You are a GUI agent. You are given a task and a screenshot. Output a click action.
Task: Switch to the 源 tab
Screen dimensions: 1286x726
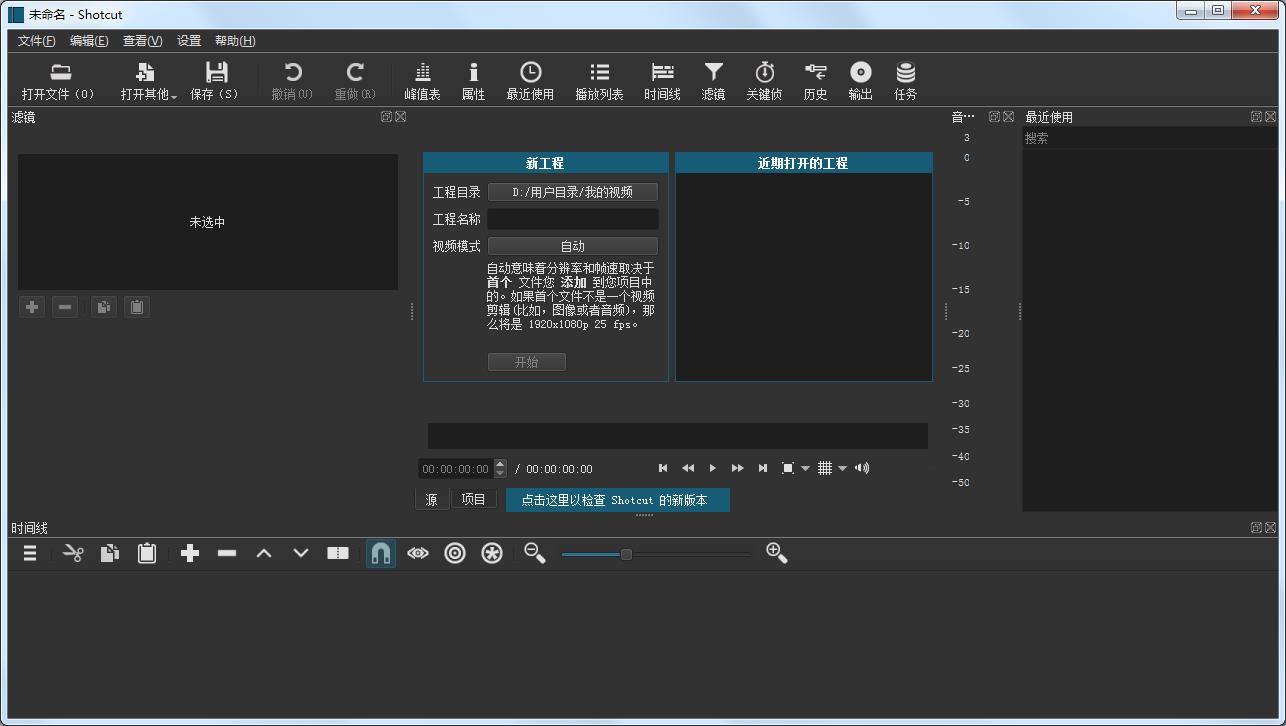[432, 498]
